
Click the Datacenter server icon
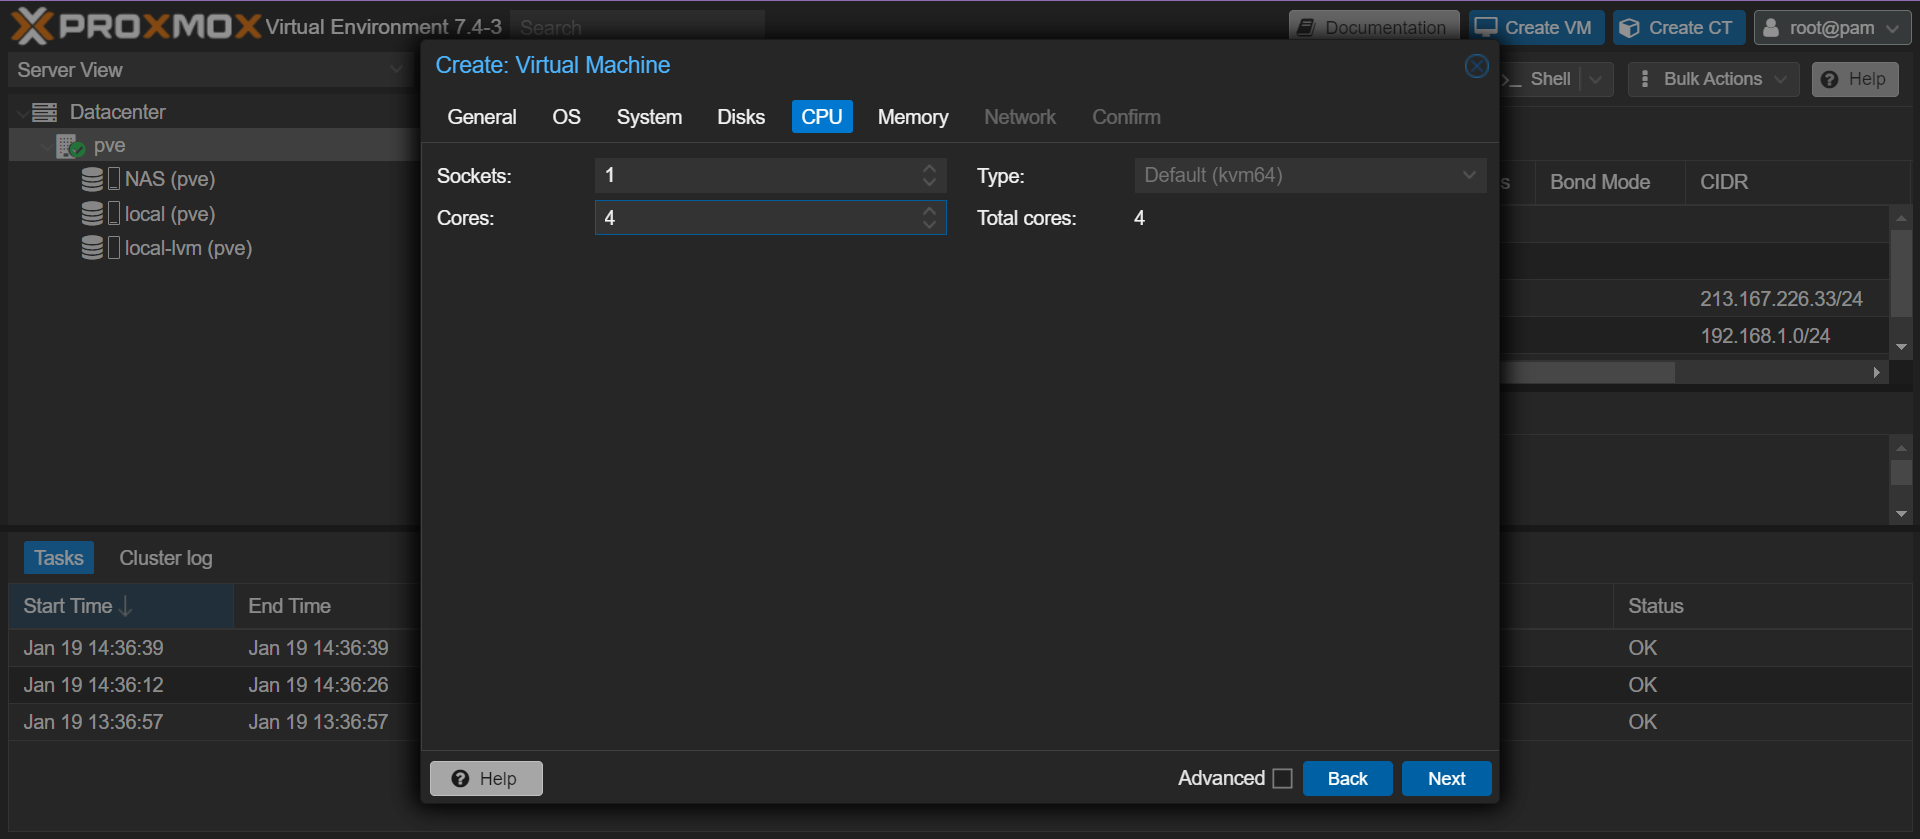tap(45, 112)
